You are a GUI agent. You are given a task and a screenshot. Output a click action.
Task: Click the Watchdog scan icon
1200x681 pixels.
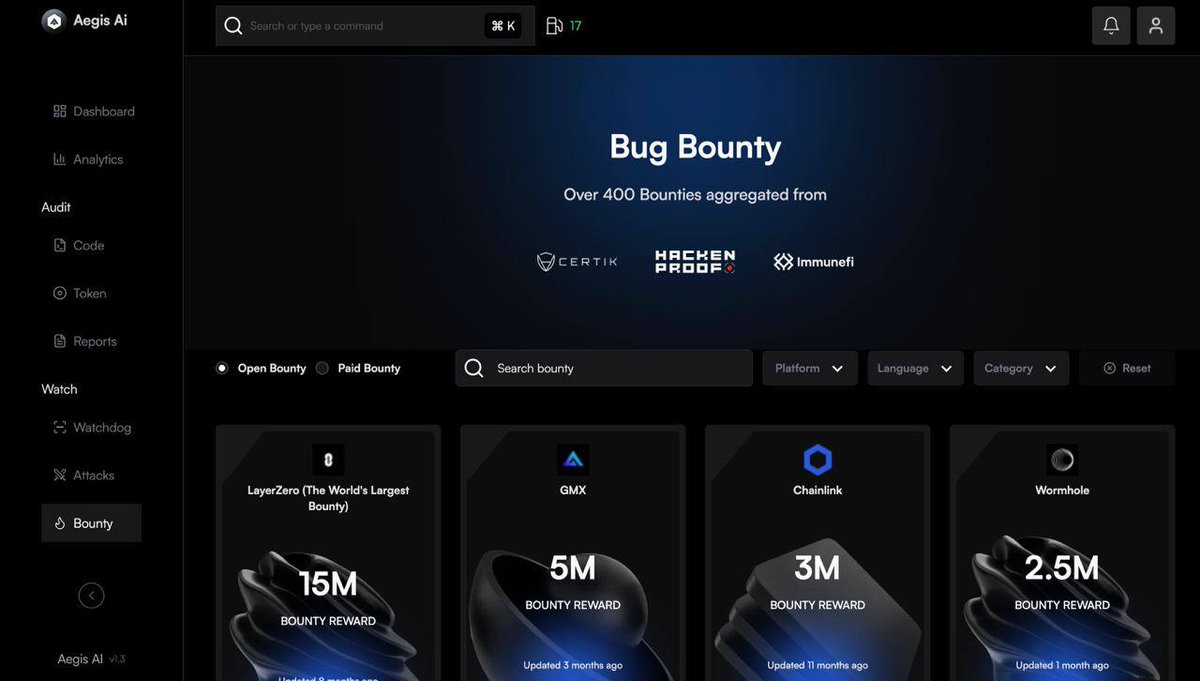(60, 427)
